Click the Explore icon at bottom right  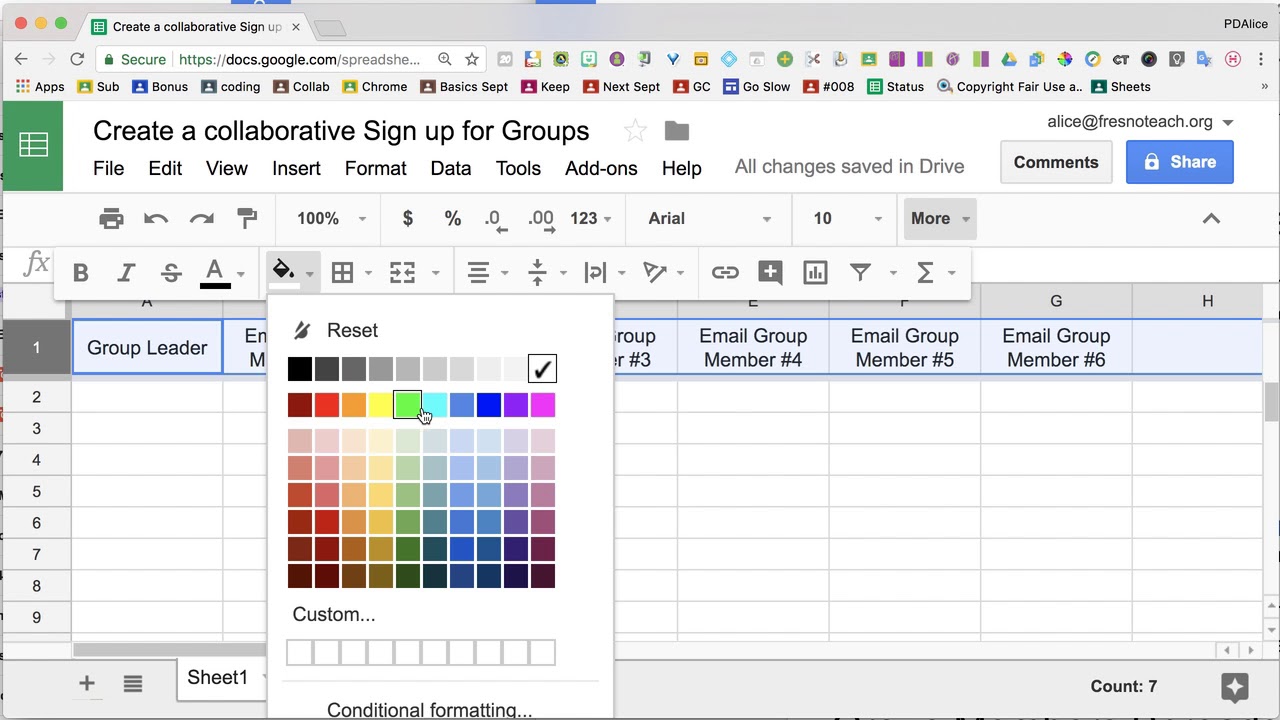[1234, 687]
